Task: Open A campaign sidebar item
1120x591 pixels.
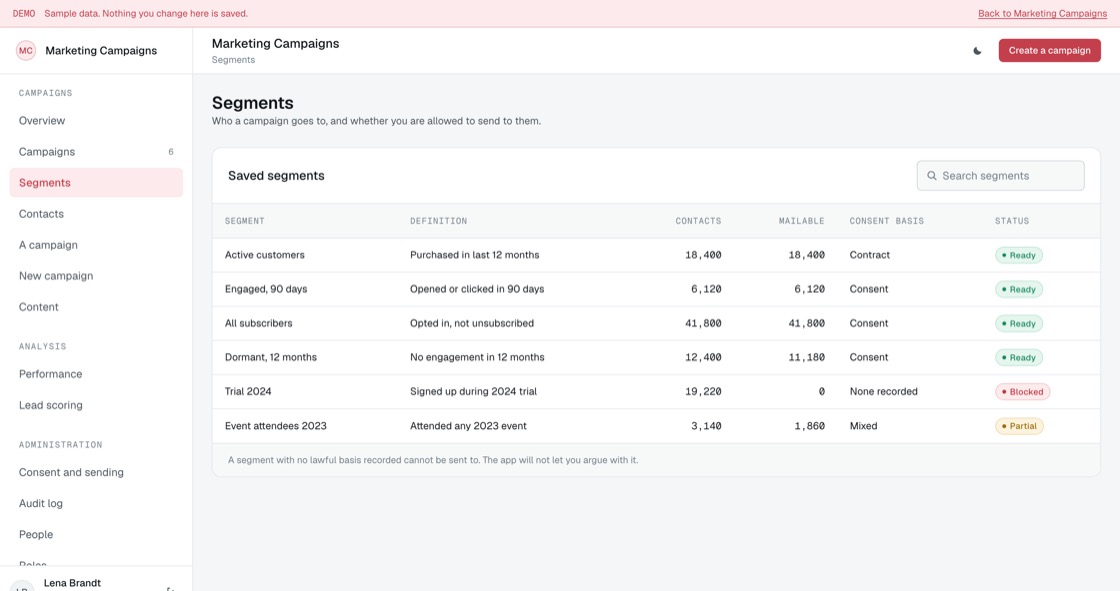Action: (x=96, y=245)
